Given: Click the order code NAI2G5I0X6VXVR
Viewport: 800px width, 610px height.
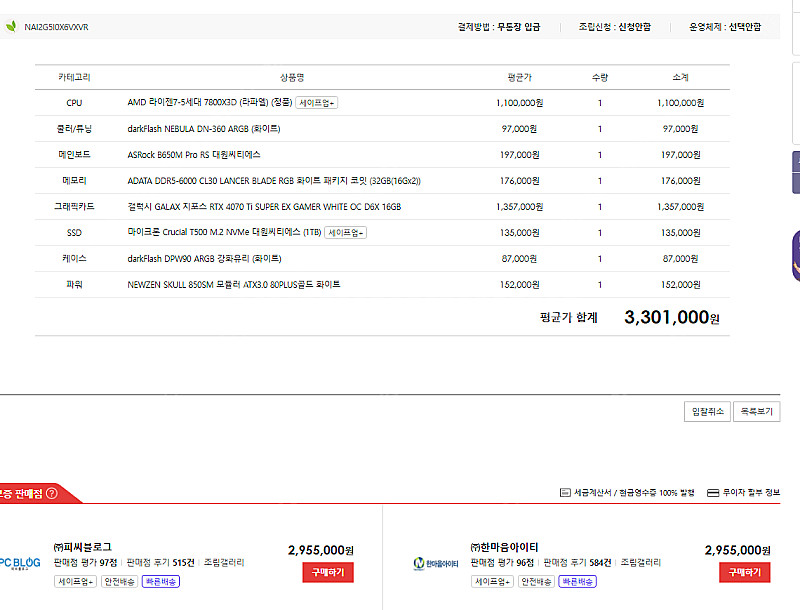Looking at the screenshot, I should (x=56, y=27).
